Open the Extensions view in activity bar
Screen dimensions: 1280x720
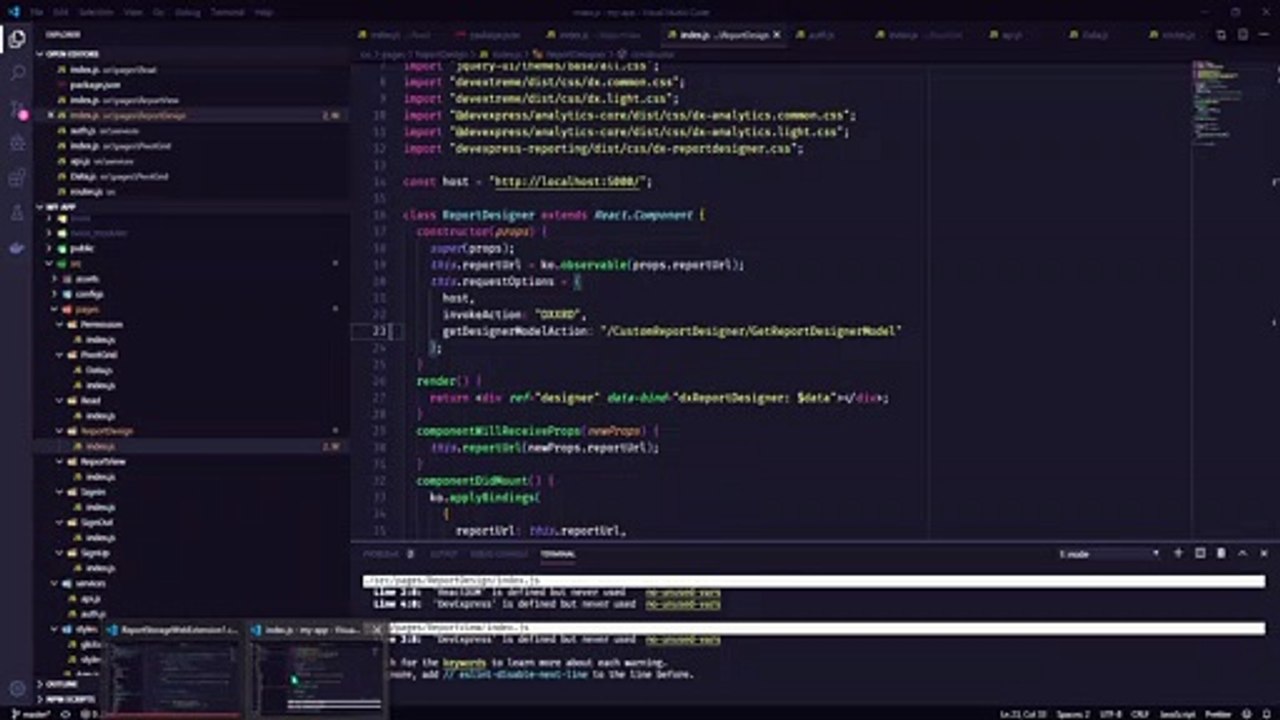pyautogui.click(x=16, y=178)
